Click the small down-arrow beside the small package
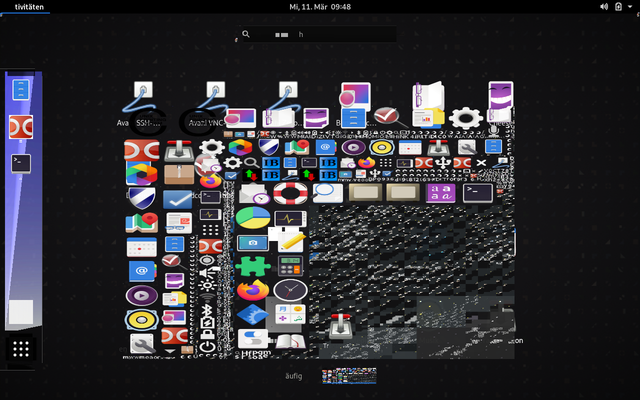This screenshot has height=400, width=640. pyautogui.click(x=170, y=351)
